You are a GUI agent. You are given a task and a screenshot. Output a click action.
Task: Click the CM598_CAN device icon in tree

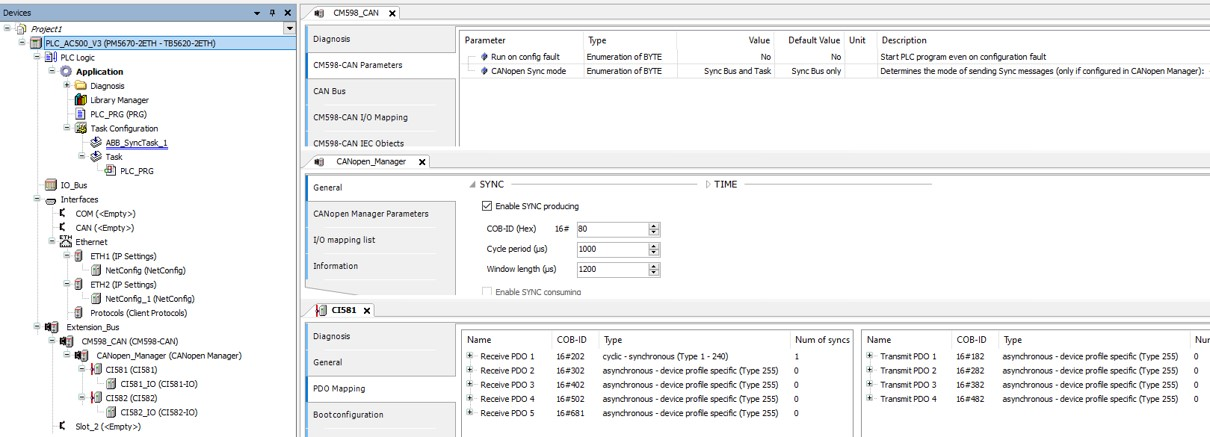click(67, 341)
